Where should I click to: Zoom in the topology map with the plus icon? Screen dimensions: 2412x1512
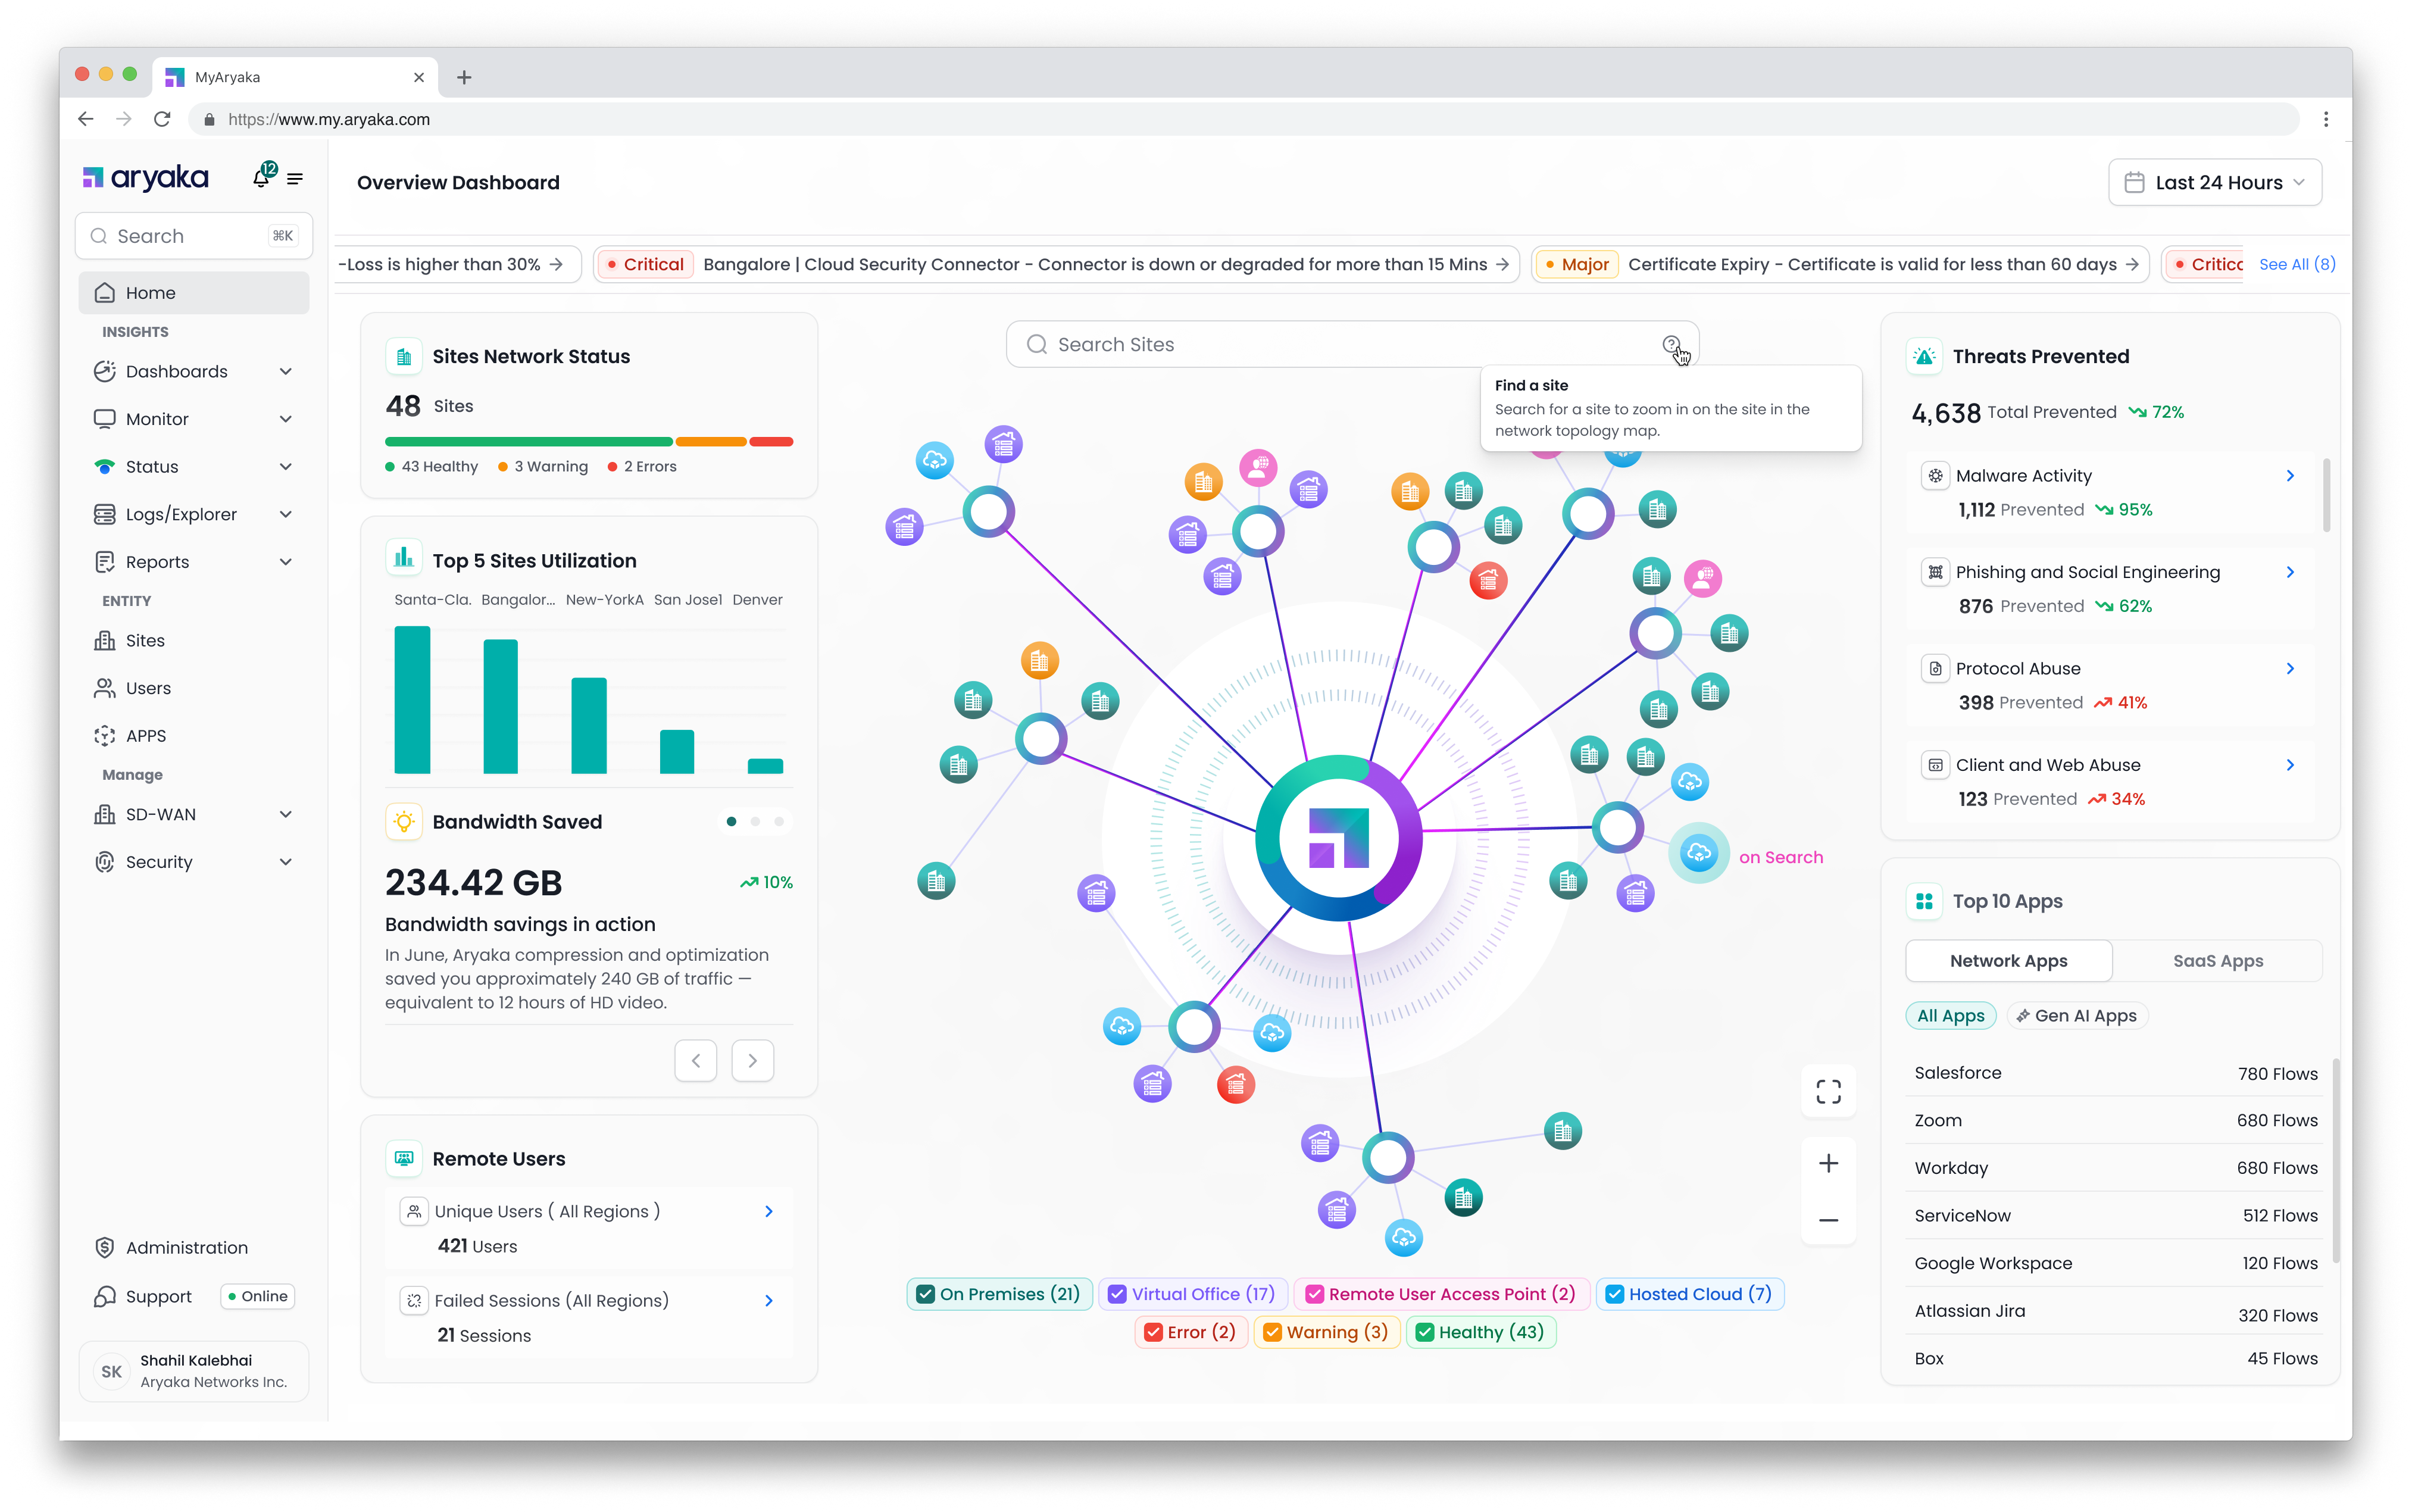click(x=1828, y=1163)
